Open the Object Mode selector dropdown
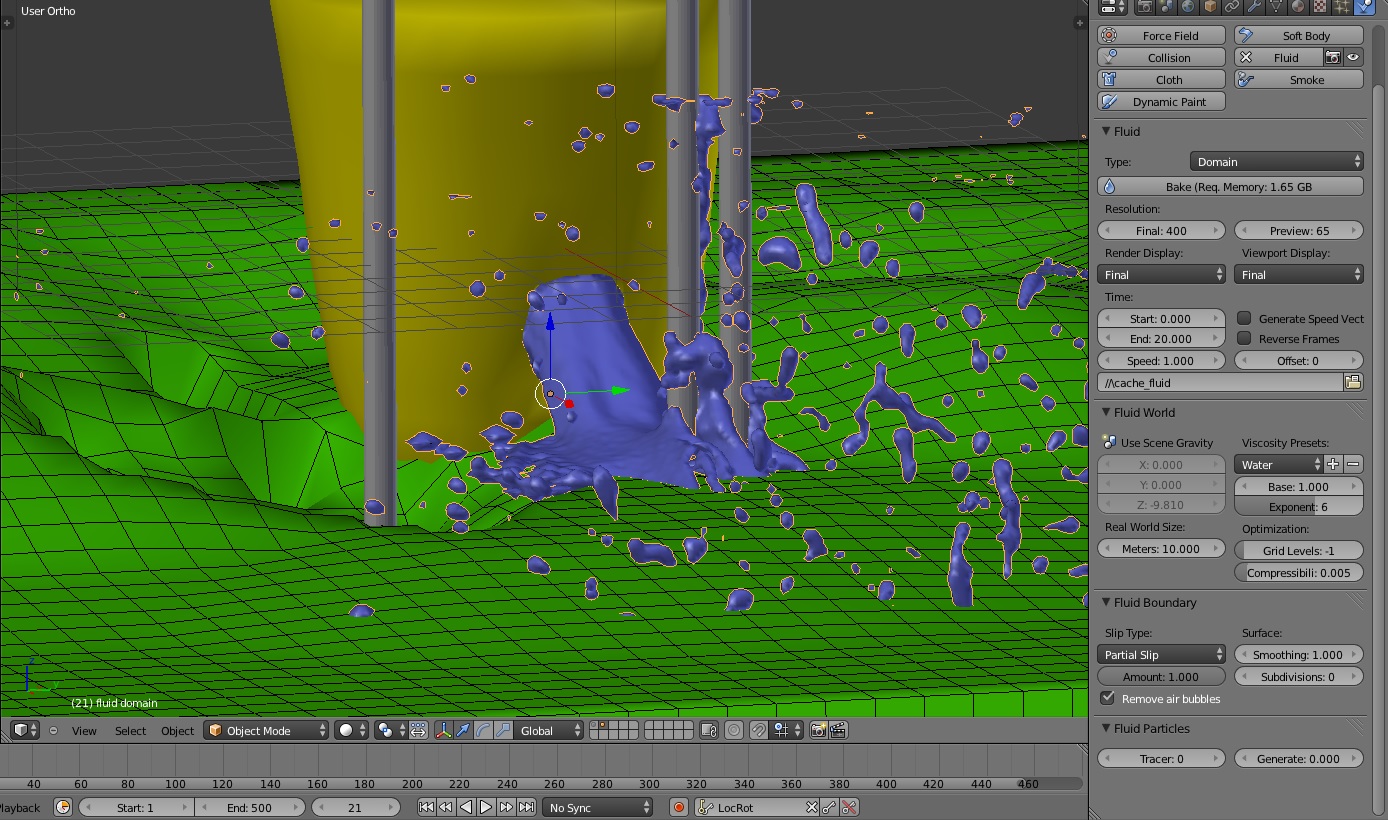This screenshot has width=1388, height=820. pyautogui.click(x=266, y=730)
